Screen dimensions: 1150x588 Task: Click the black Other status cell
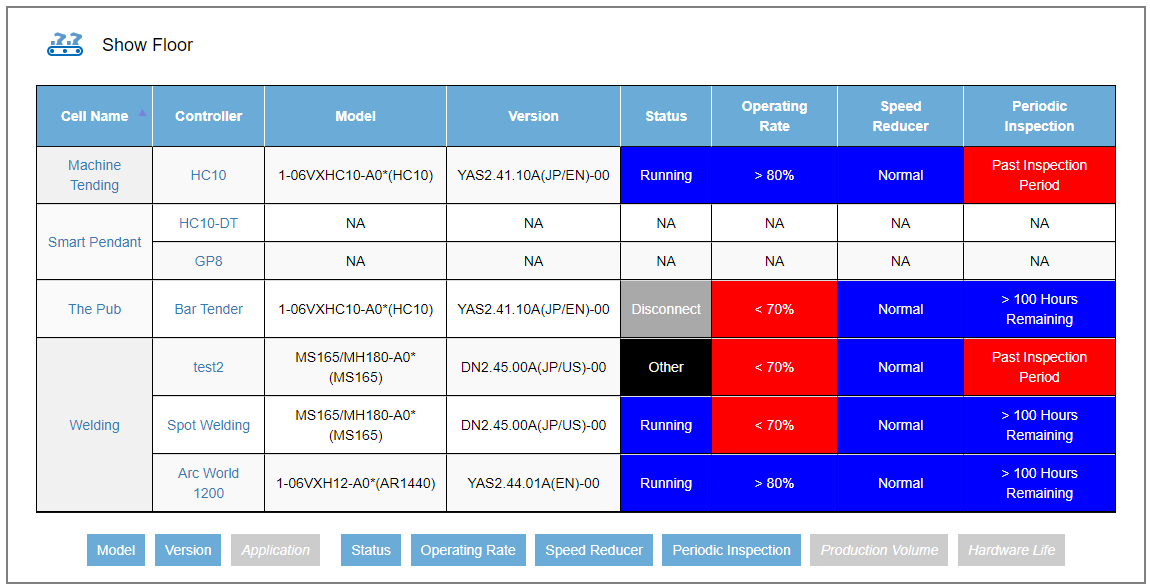666,367
